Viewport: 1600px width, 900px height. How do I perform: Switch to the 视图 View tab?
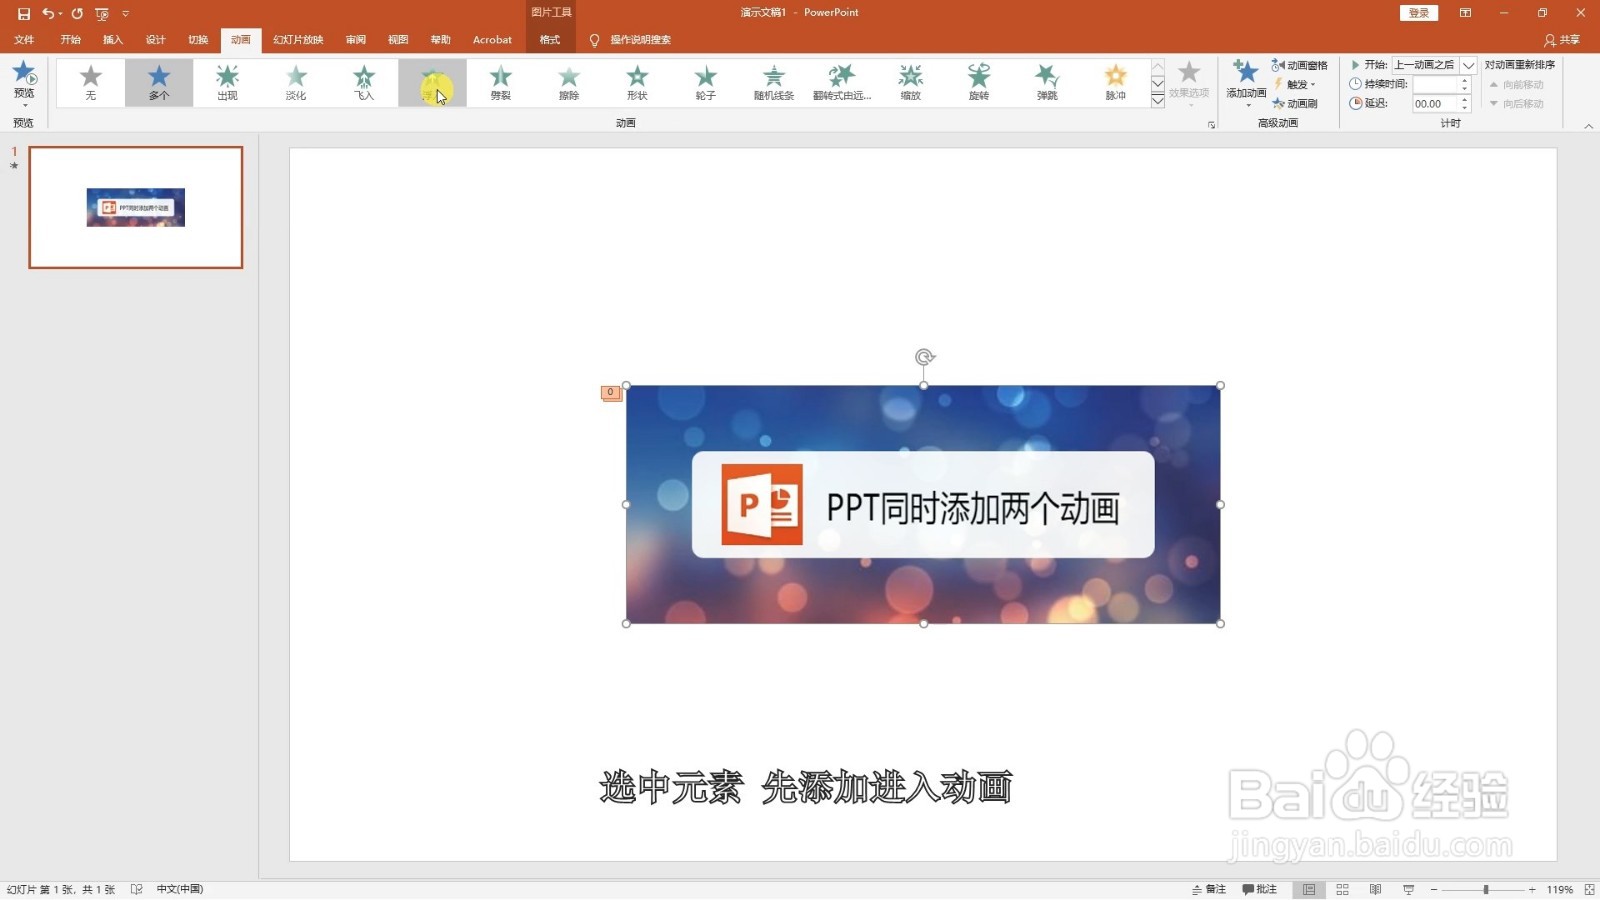click(398, 40)
